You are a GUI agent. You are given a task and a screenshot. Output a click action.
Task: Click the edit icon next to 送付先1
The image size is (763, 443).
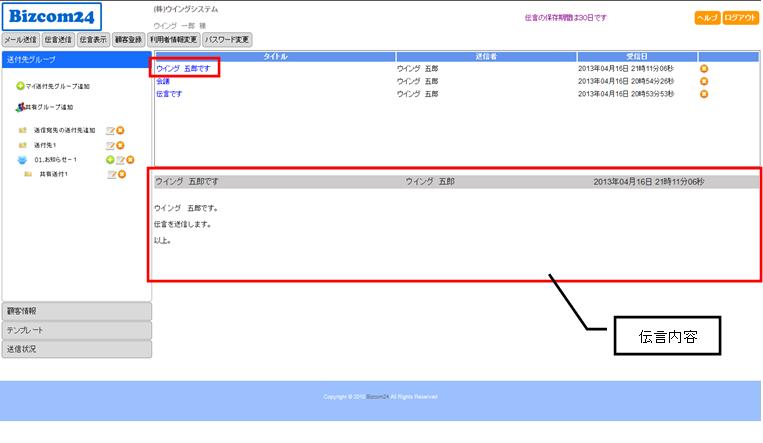[110, 145]
